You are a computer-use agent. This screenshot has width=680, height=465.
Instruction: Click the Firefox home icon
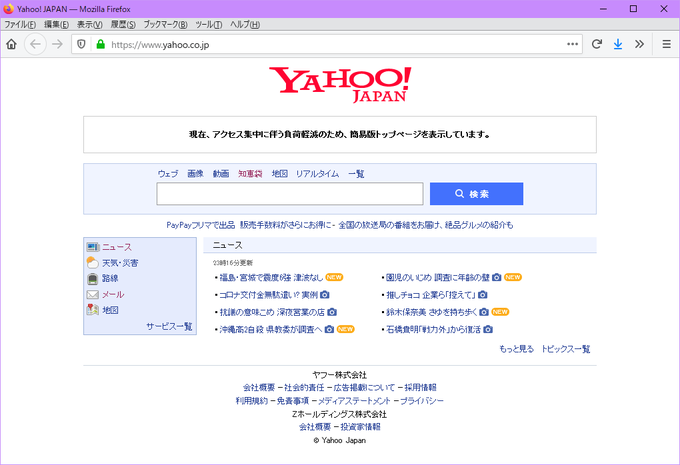tap(11, 44)
